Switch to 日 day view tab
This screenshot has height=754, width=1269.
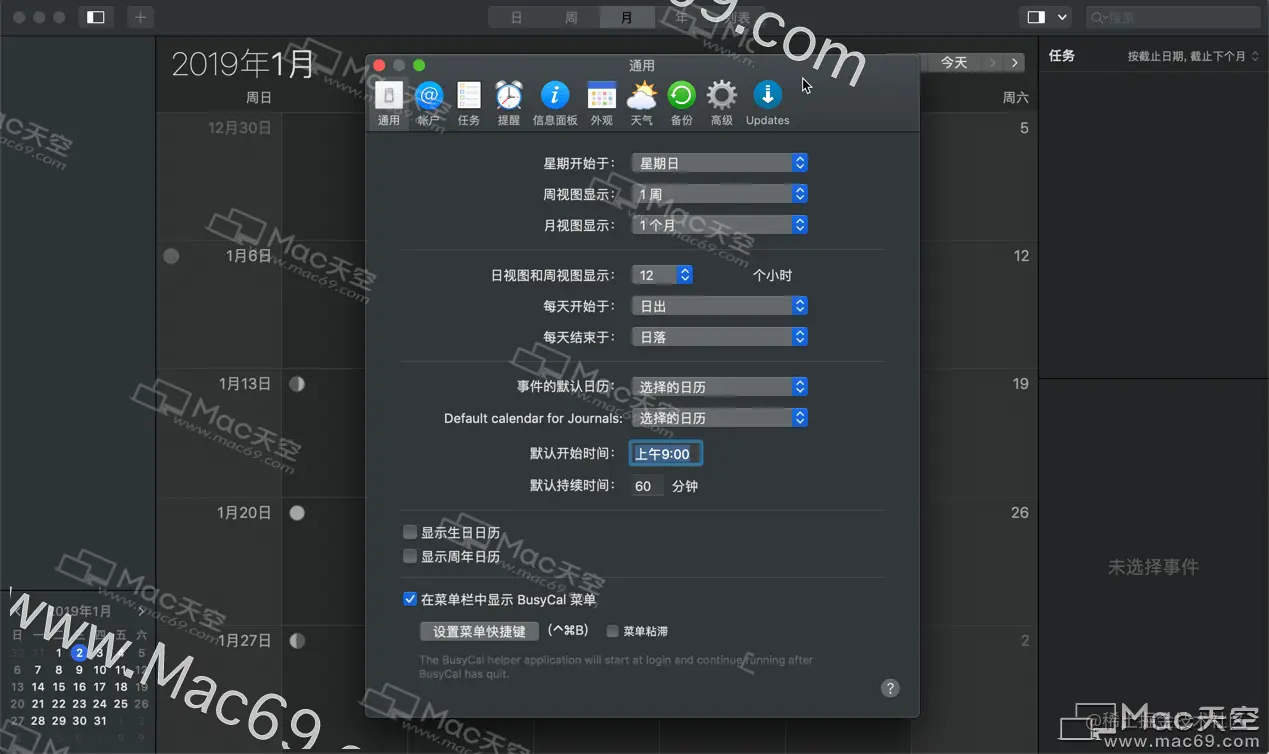pos(516,18)
